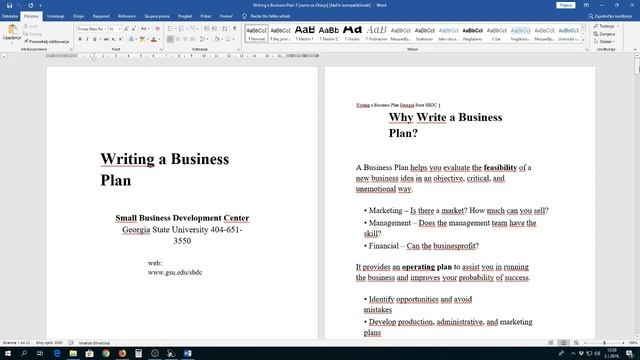Viewport: 640px width, 360px height.
Task: Open the Odabir (Select) dropdown
Action: pos(604,42)
